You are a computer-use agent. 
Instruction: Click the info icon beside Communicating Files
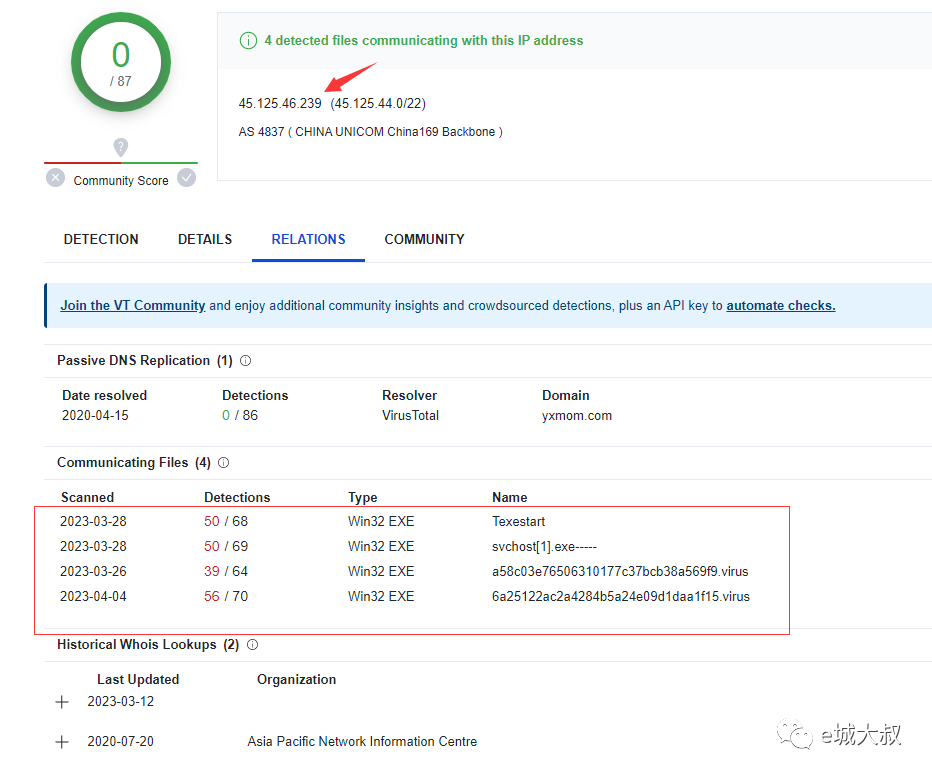224,463
